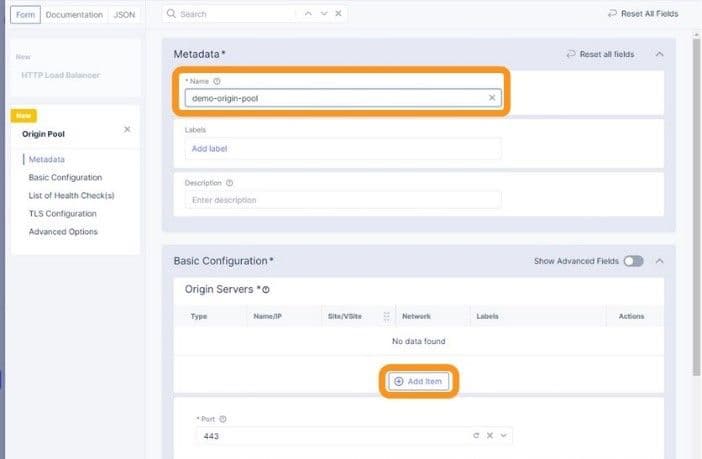
Task: Open Origin Servers info icon
Action: click(x=266, y=290)
